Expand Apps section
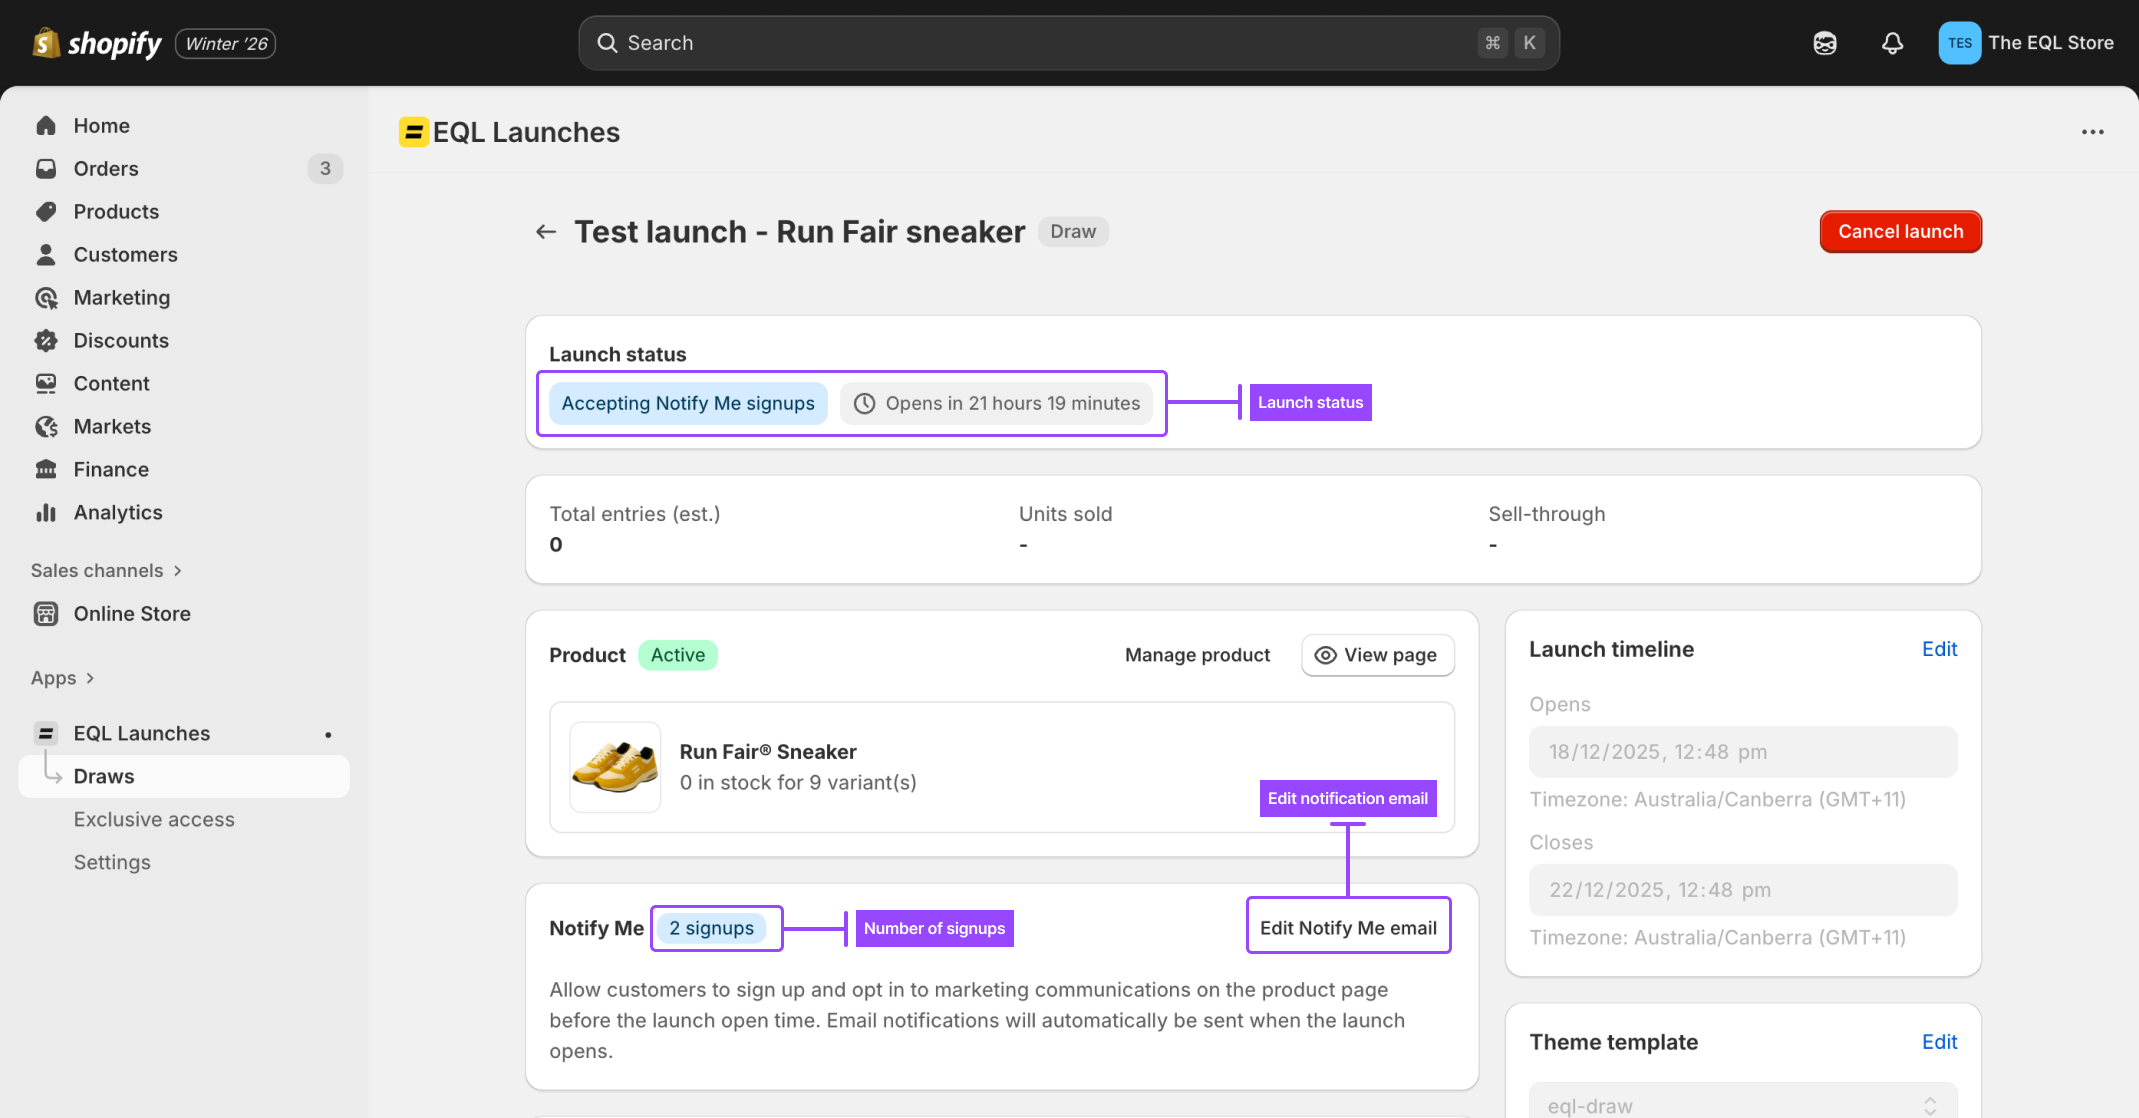The width and height of the screenshot is (2139, 1118). pyautogui.click(x=63, y=677)
